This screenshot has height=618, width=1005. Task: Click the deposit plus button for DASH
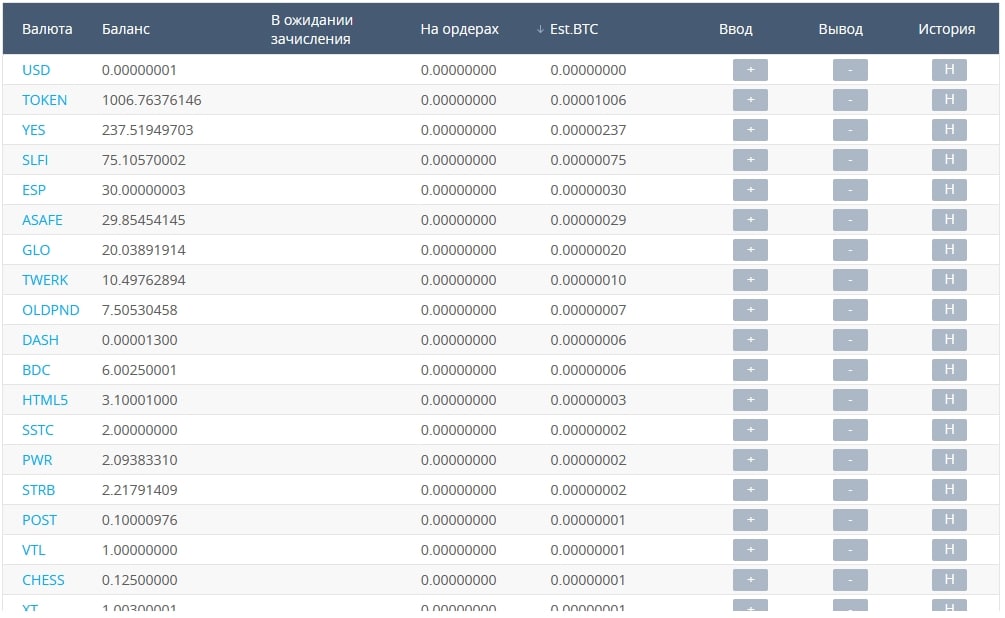click(750, 340)
